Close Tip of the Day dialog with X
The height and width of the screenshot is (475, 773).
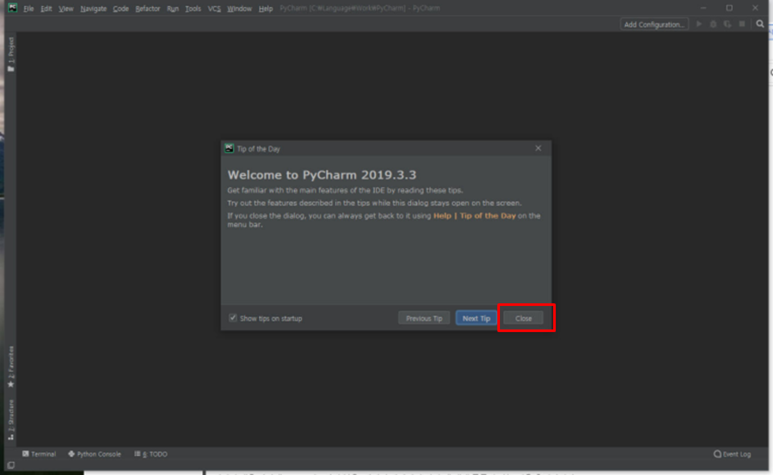pyautogui.click(x=538, y=148)
